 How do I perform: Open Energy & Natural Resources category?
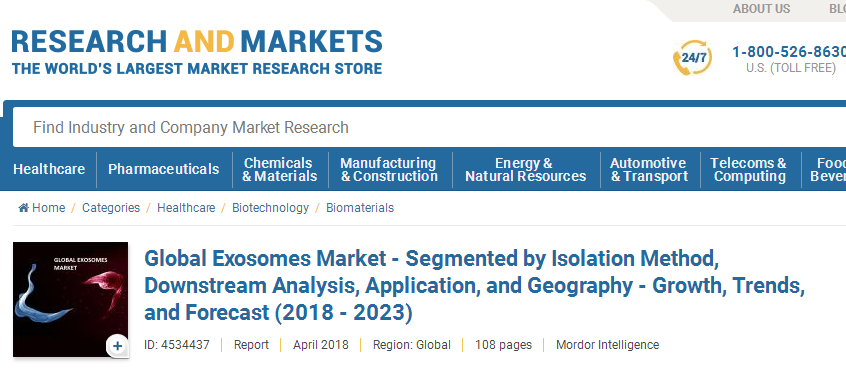526,169
